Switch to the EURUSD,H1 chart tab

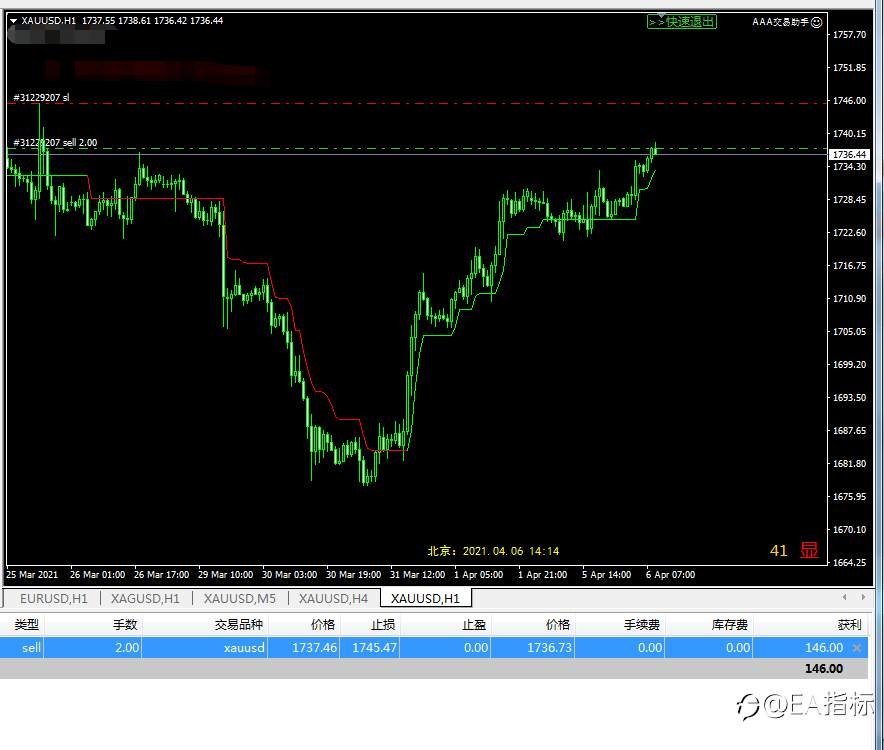pyautogui.click(x=54, y=598)
